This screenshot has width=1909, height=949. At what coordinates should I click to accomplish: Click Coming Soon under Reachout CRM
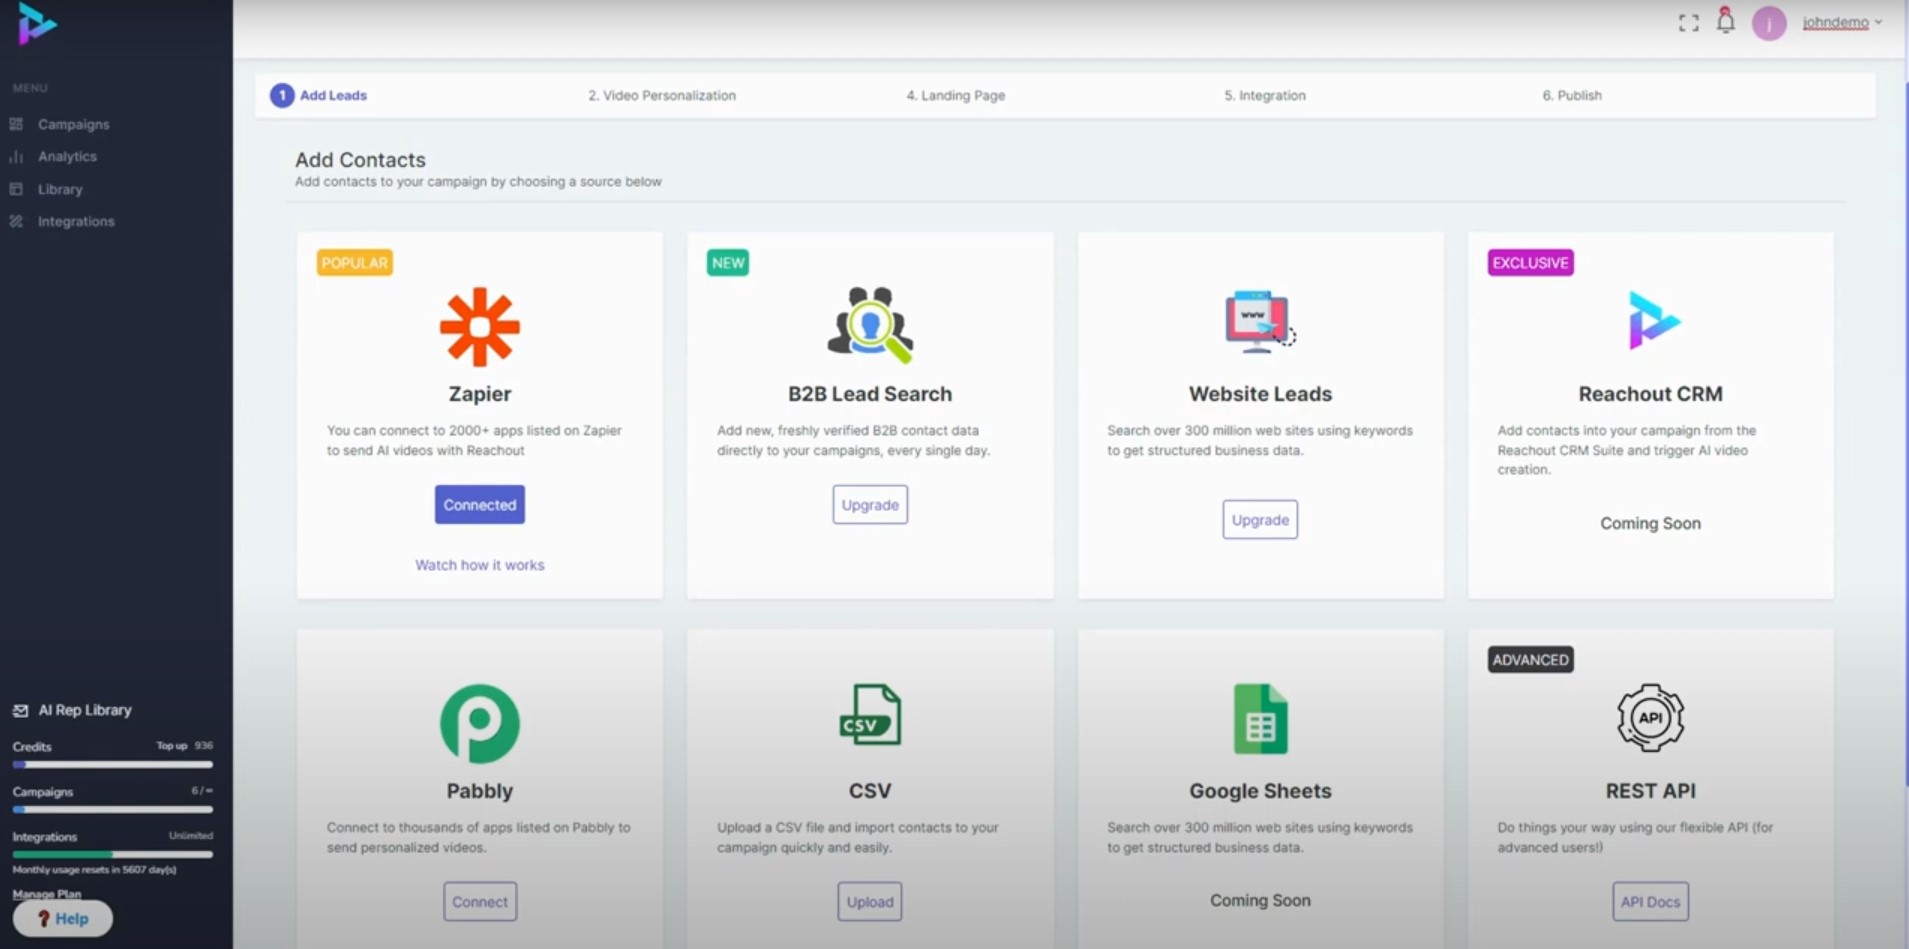point(1650,523)
